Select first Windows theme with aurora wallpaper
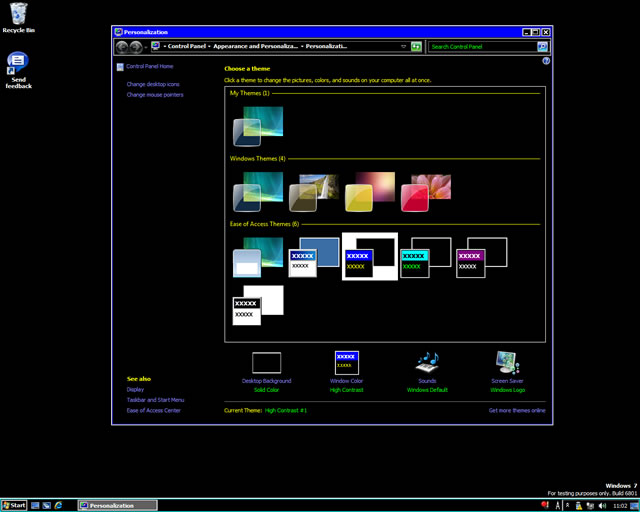The height and width of the screenshot is (512, 640). [x=258, y=191]
